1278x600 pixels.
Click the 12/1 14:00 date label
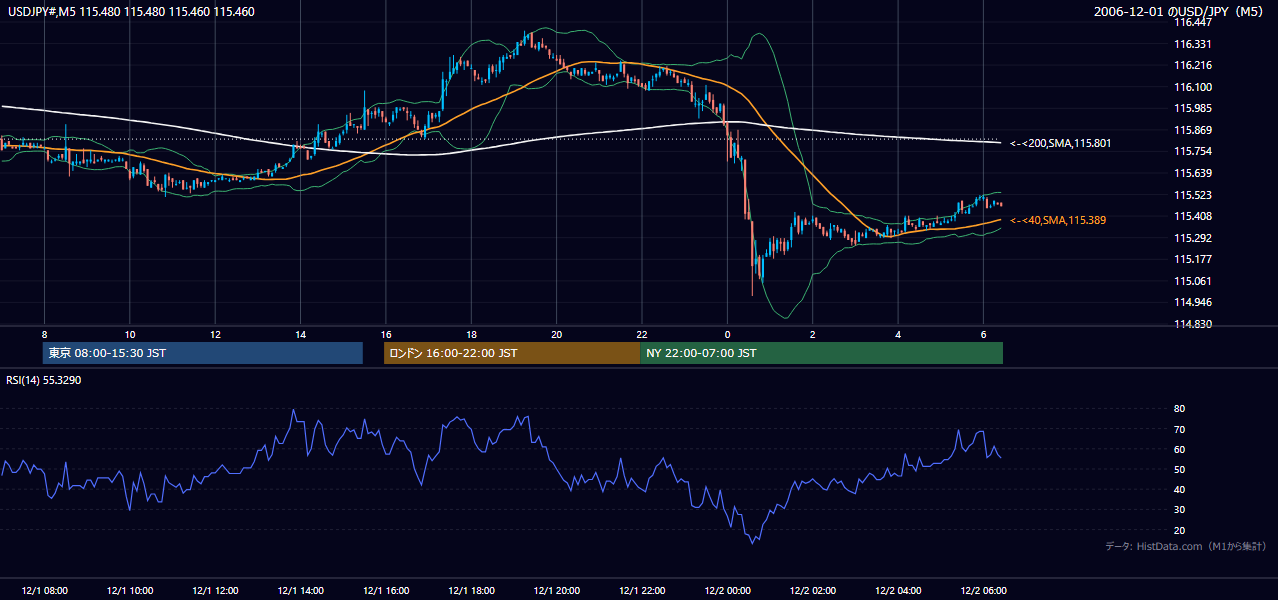click(301, 591)
